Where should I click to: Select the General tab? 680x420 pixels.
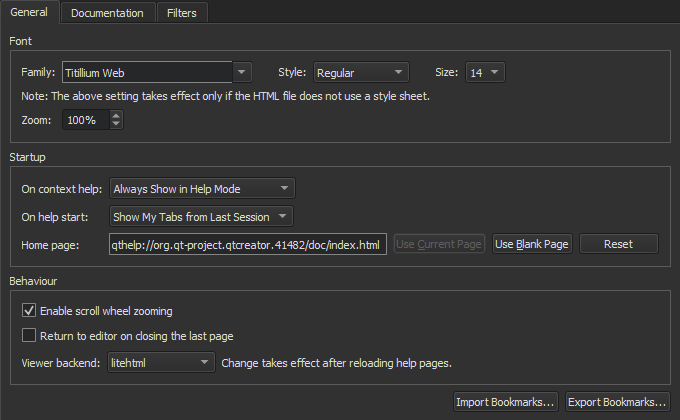29,13
